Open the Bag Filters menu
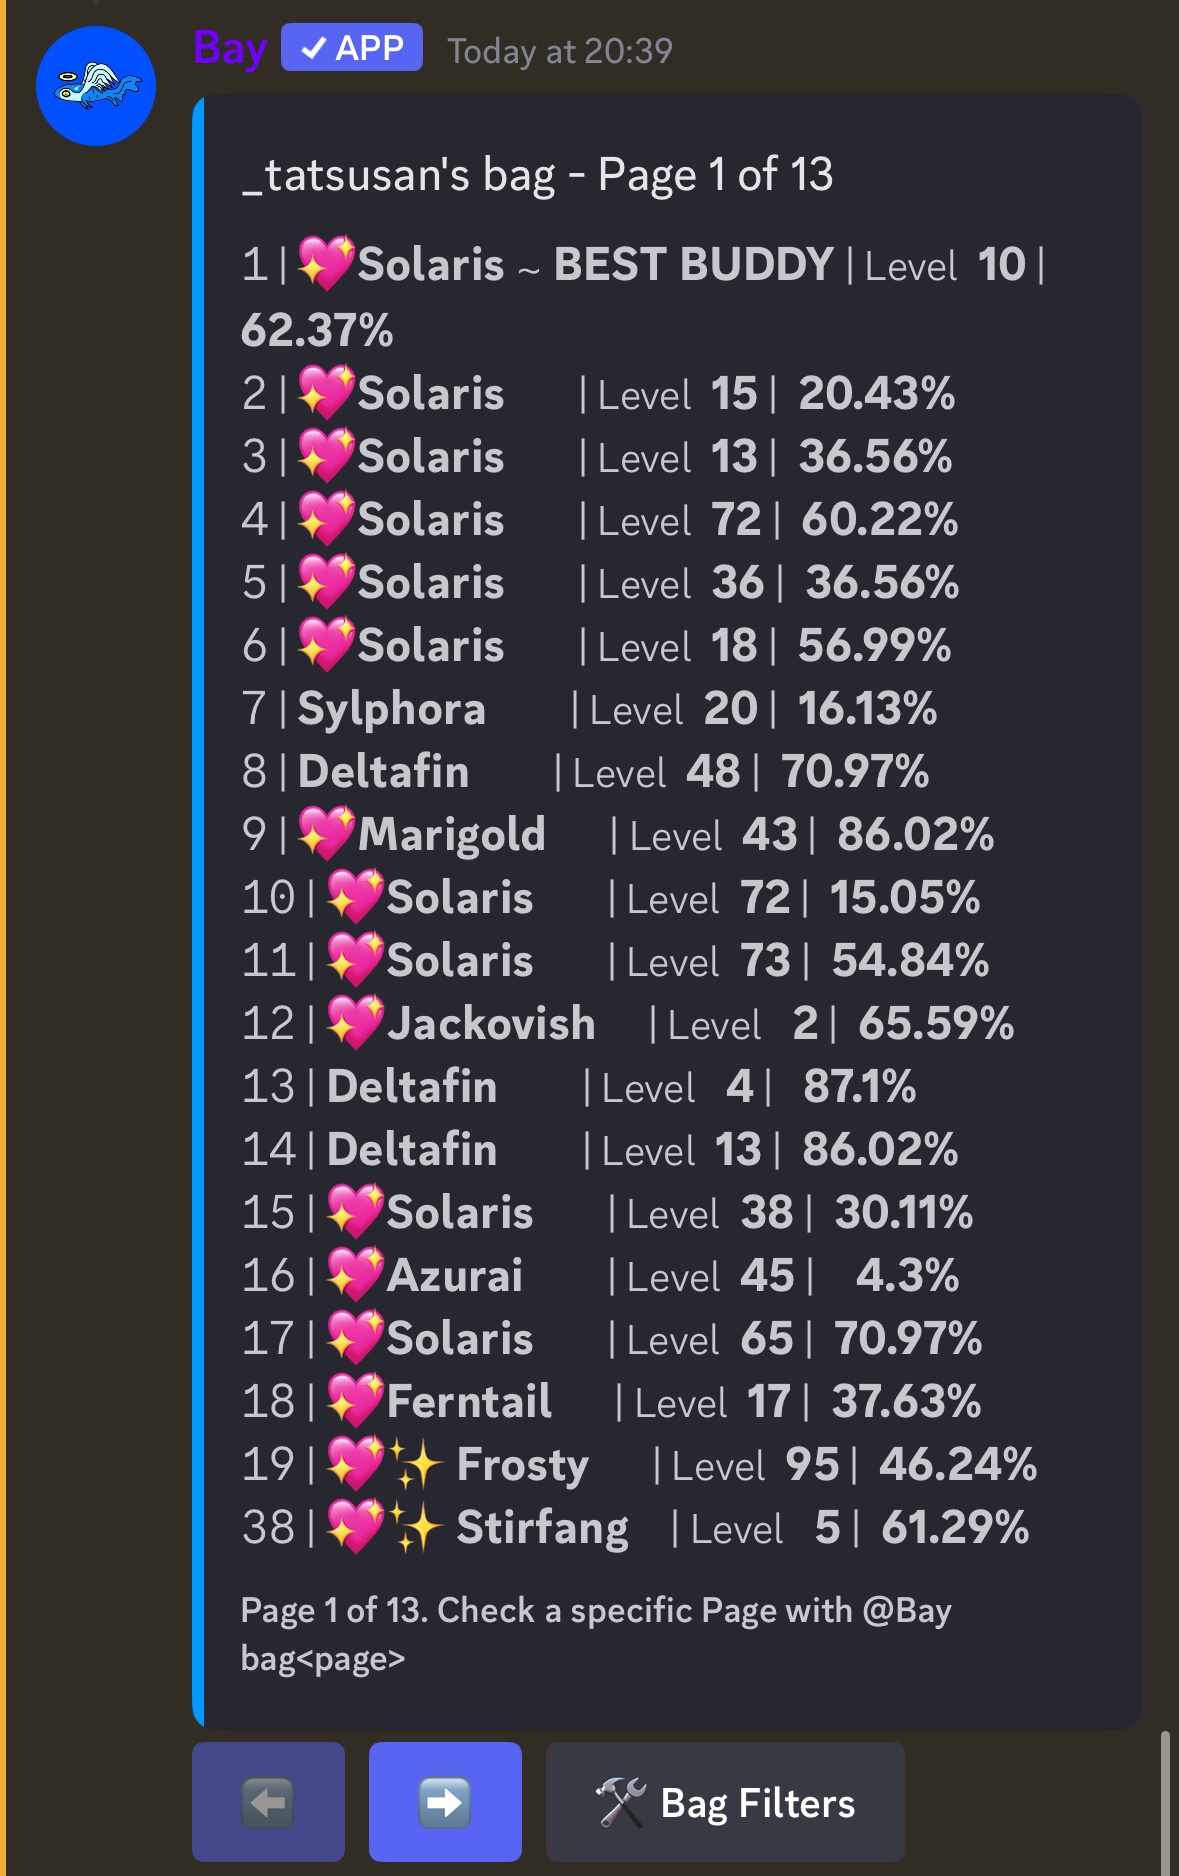 725,1802
